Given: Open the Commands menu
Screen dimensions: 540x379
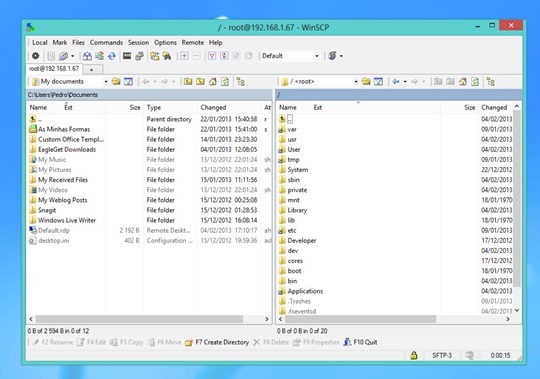Looking at the screenshot, I should (106, 42).
